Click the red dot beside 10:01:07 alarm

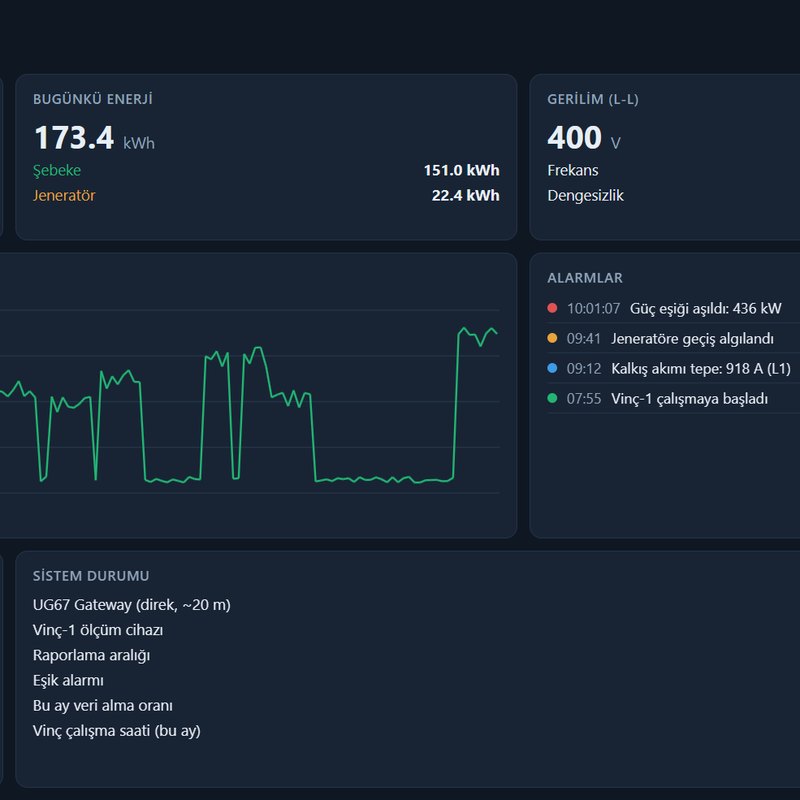[552, 308]
